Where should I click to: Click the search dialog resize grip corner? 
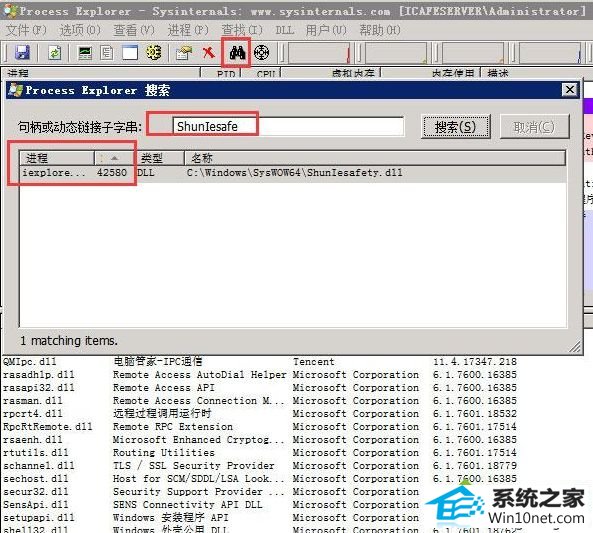tap(575, 347)
